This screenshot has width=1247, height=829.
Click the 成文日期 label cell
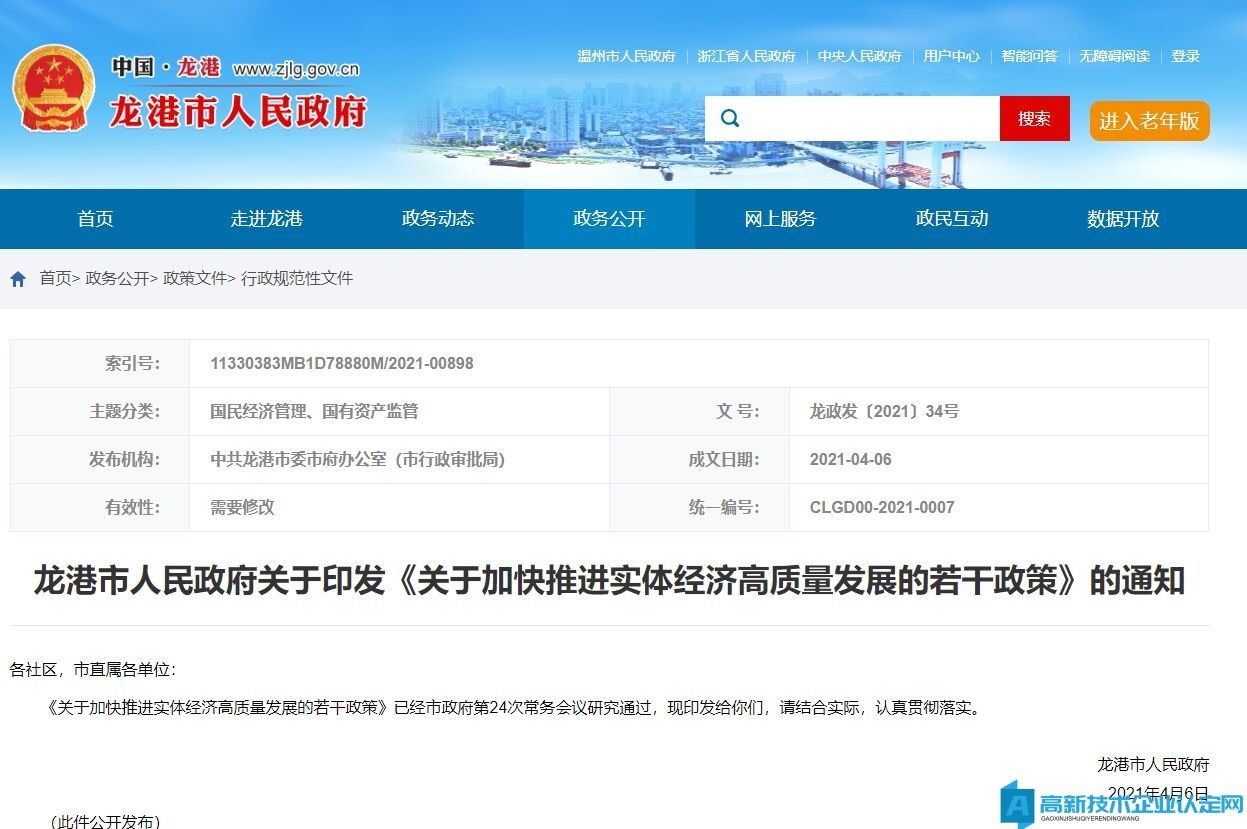pos(700,460)
